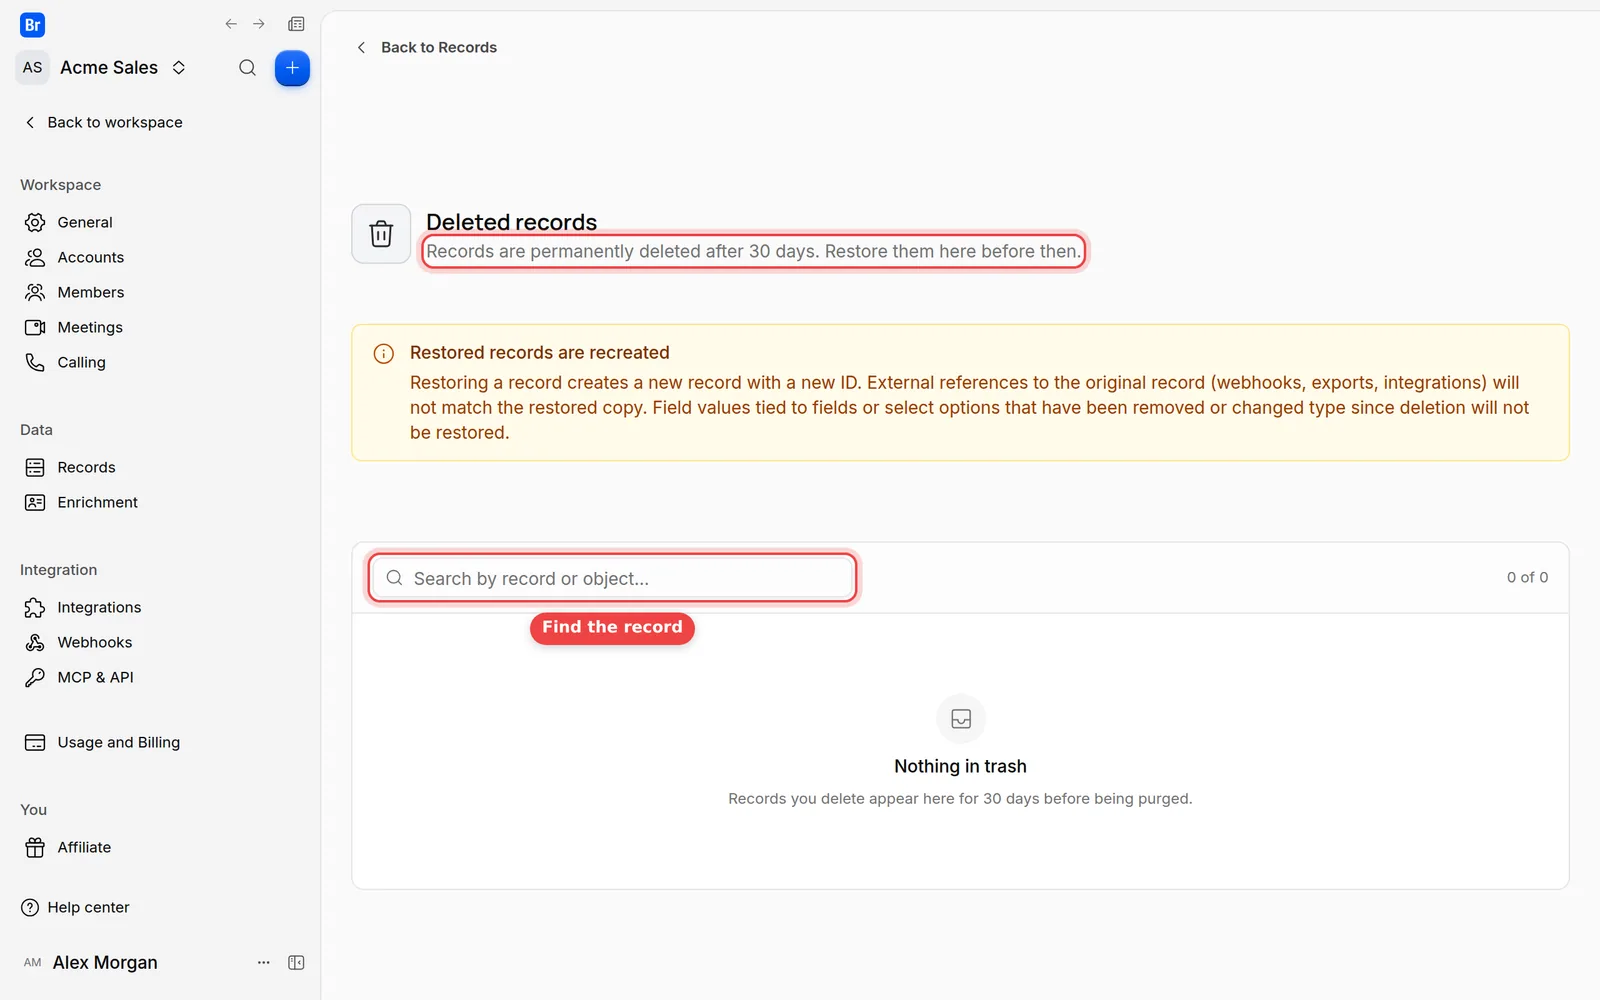Viewport: 1600px width, 1000px height.
Task: Click the 'Restored records are recreated' heading
Action: [540, 352]
